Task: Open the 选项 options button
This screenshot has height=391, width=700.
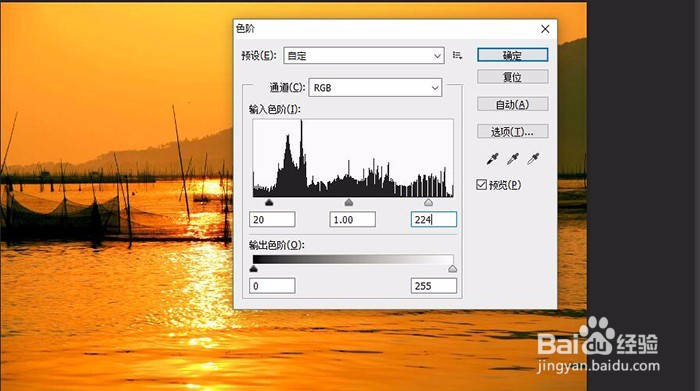Action: click(x=512, y=132)
